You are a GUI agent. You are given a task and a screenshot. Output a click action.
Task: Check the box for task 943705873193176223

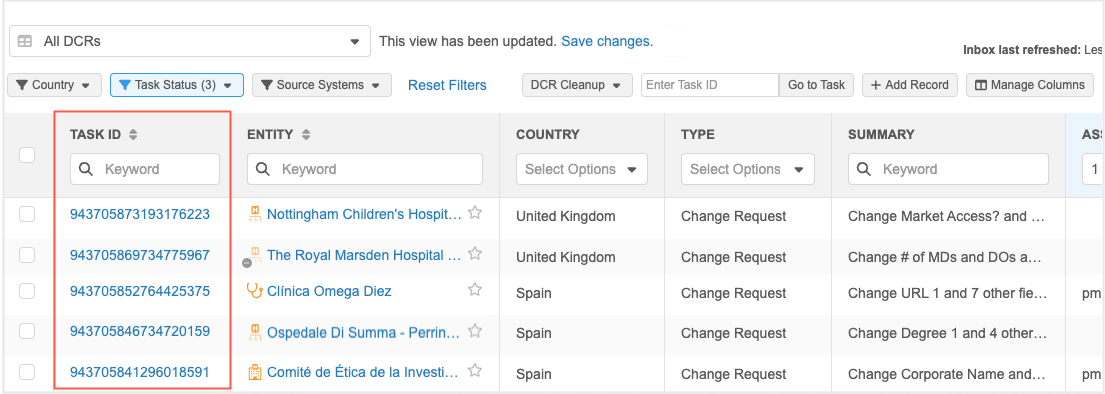tap(27, 214)
